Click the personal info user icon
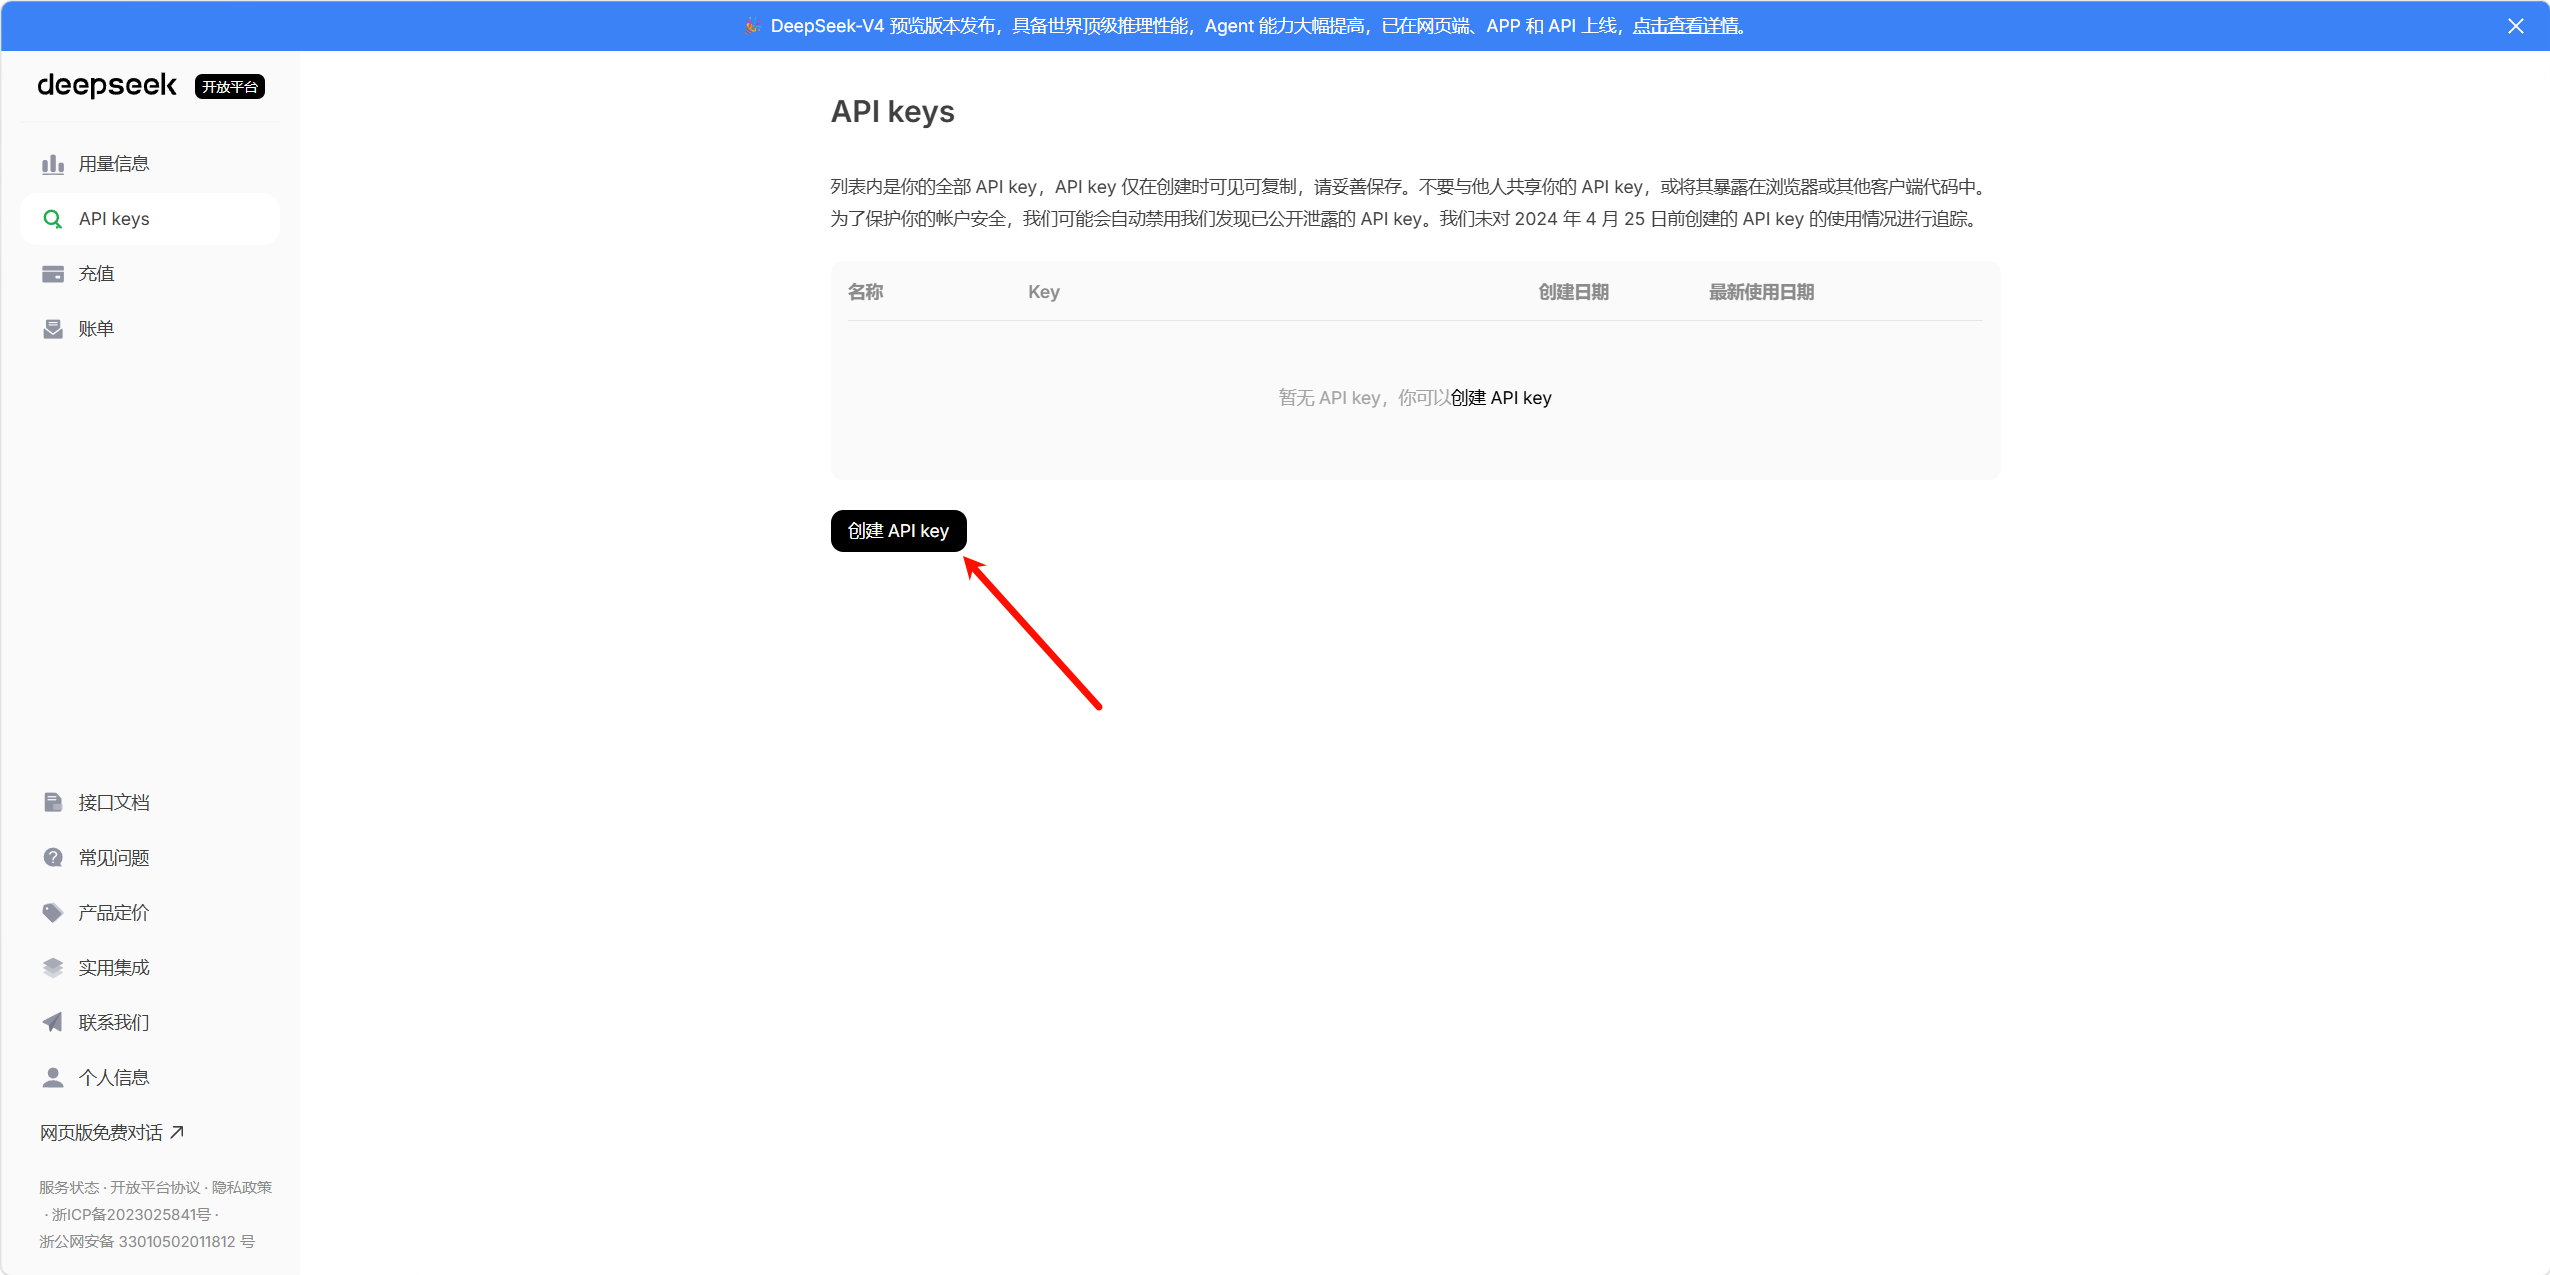 53,1078
